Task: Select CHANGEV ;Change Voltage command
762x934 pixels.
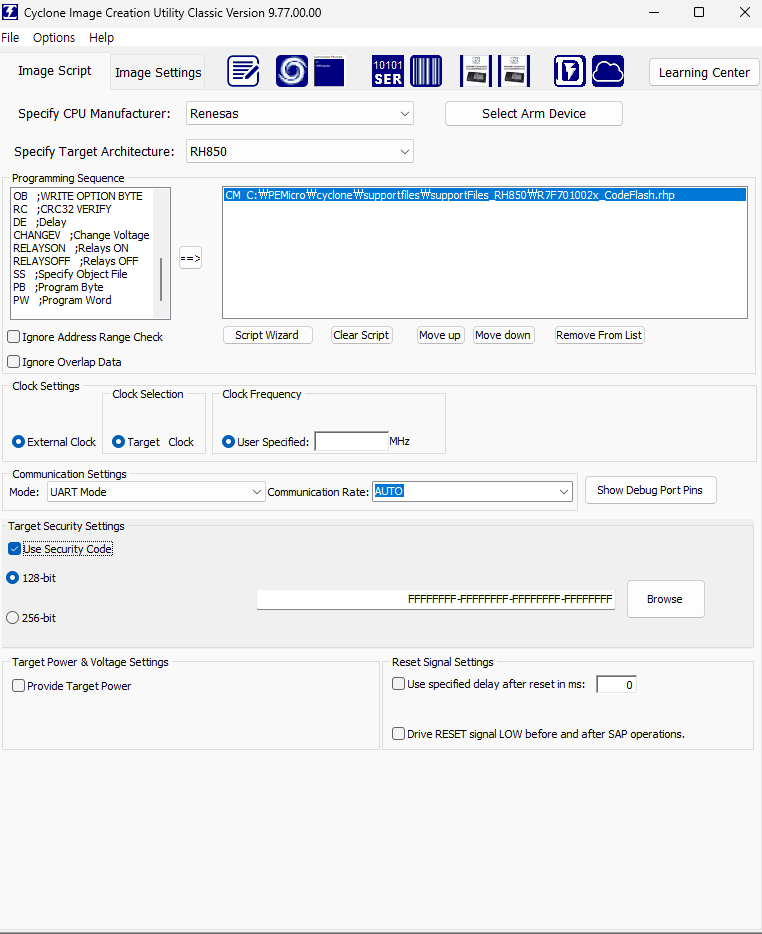Action: [x=82, y=235]
